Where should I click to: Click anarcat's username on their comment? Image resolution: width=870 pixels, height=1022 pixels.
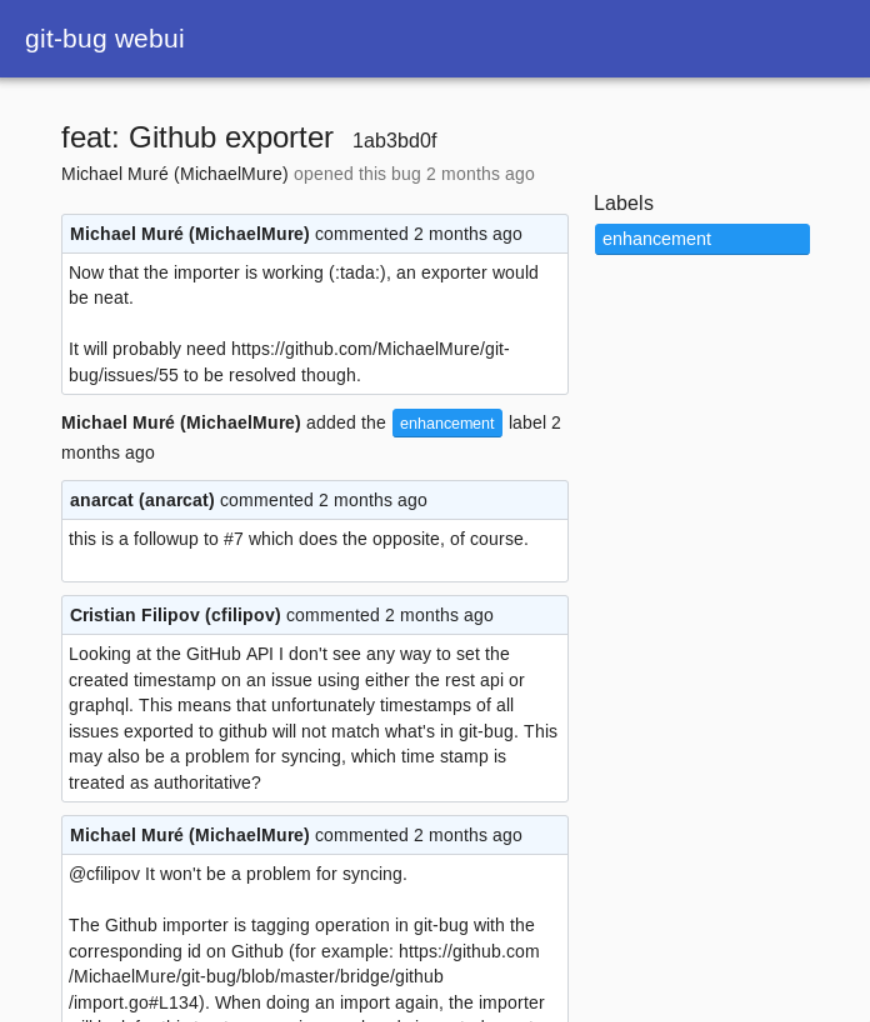[x=140, y=499]
